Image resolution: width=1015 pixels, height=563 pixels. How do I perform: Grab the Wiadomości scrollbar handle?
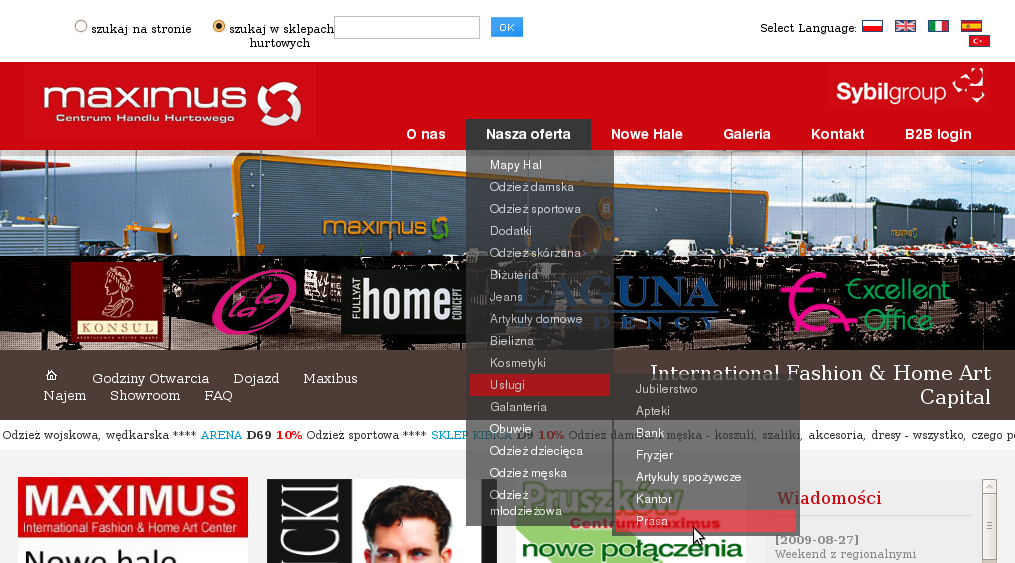coord(989,525)
